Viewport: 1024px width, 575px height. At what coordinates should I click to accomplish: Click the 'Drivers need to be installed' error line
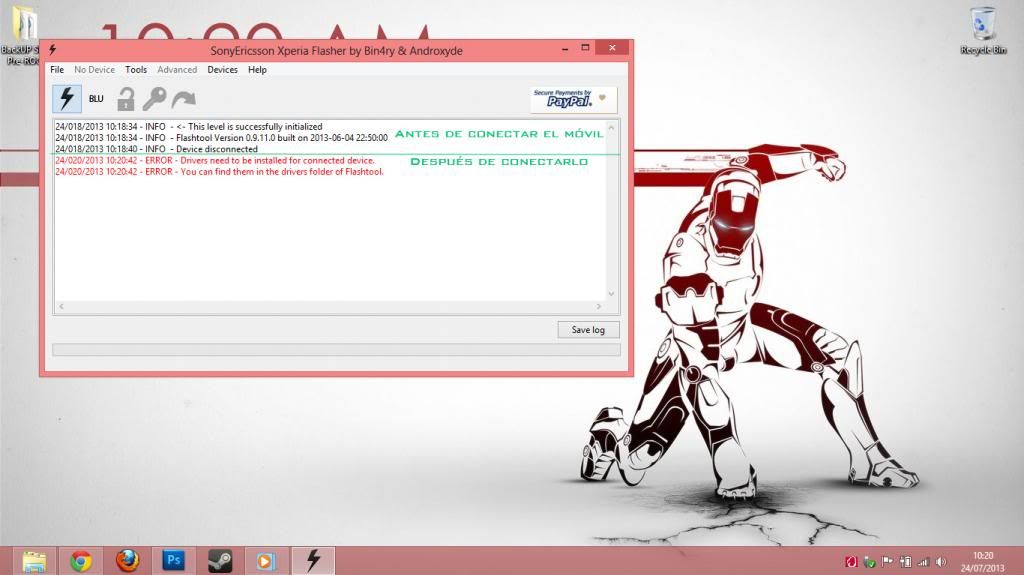(x=215, y=160)
